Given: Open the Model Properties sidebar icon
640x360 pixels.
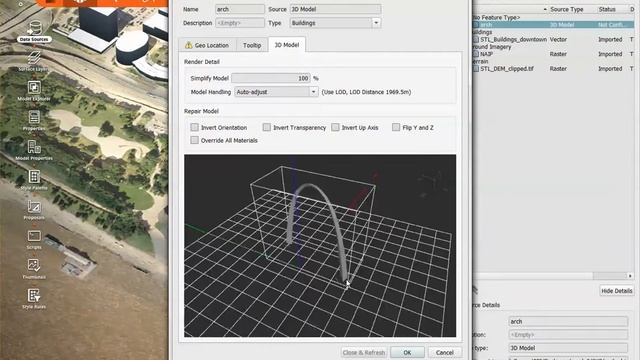Looking at the screenshot, I should pos(34,147).
